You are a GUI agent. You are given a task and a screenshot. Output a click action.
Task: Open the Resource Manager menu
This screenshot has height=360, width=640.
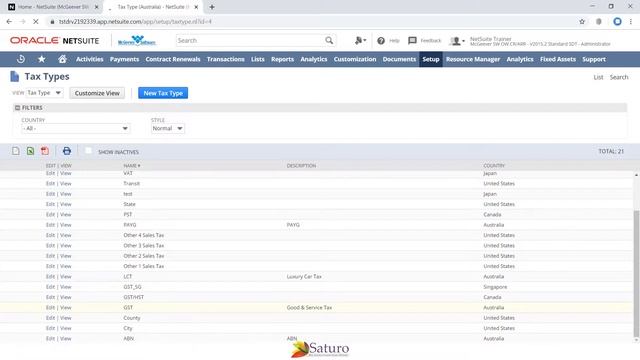click(473, 59)
